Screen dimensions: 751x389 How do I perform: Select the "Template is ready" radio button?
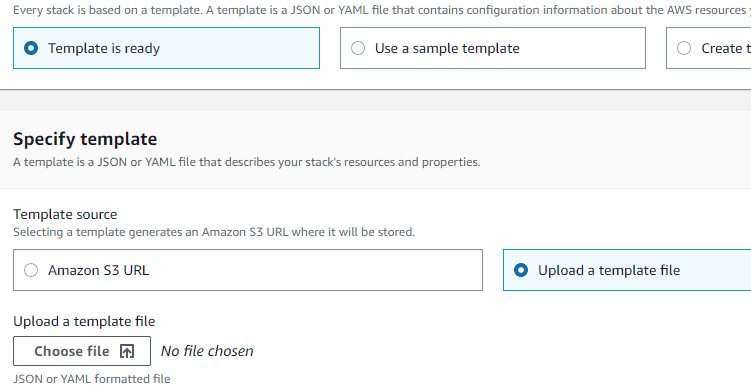pos(31,48)
